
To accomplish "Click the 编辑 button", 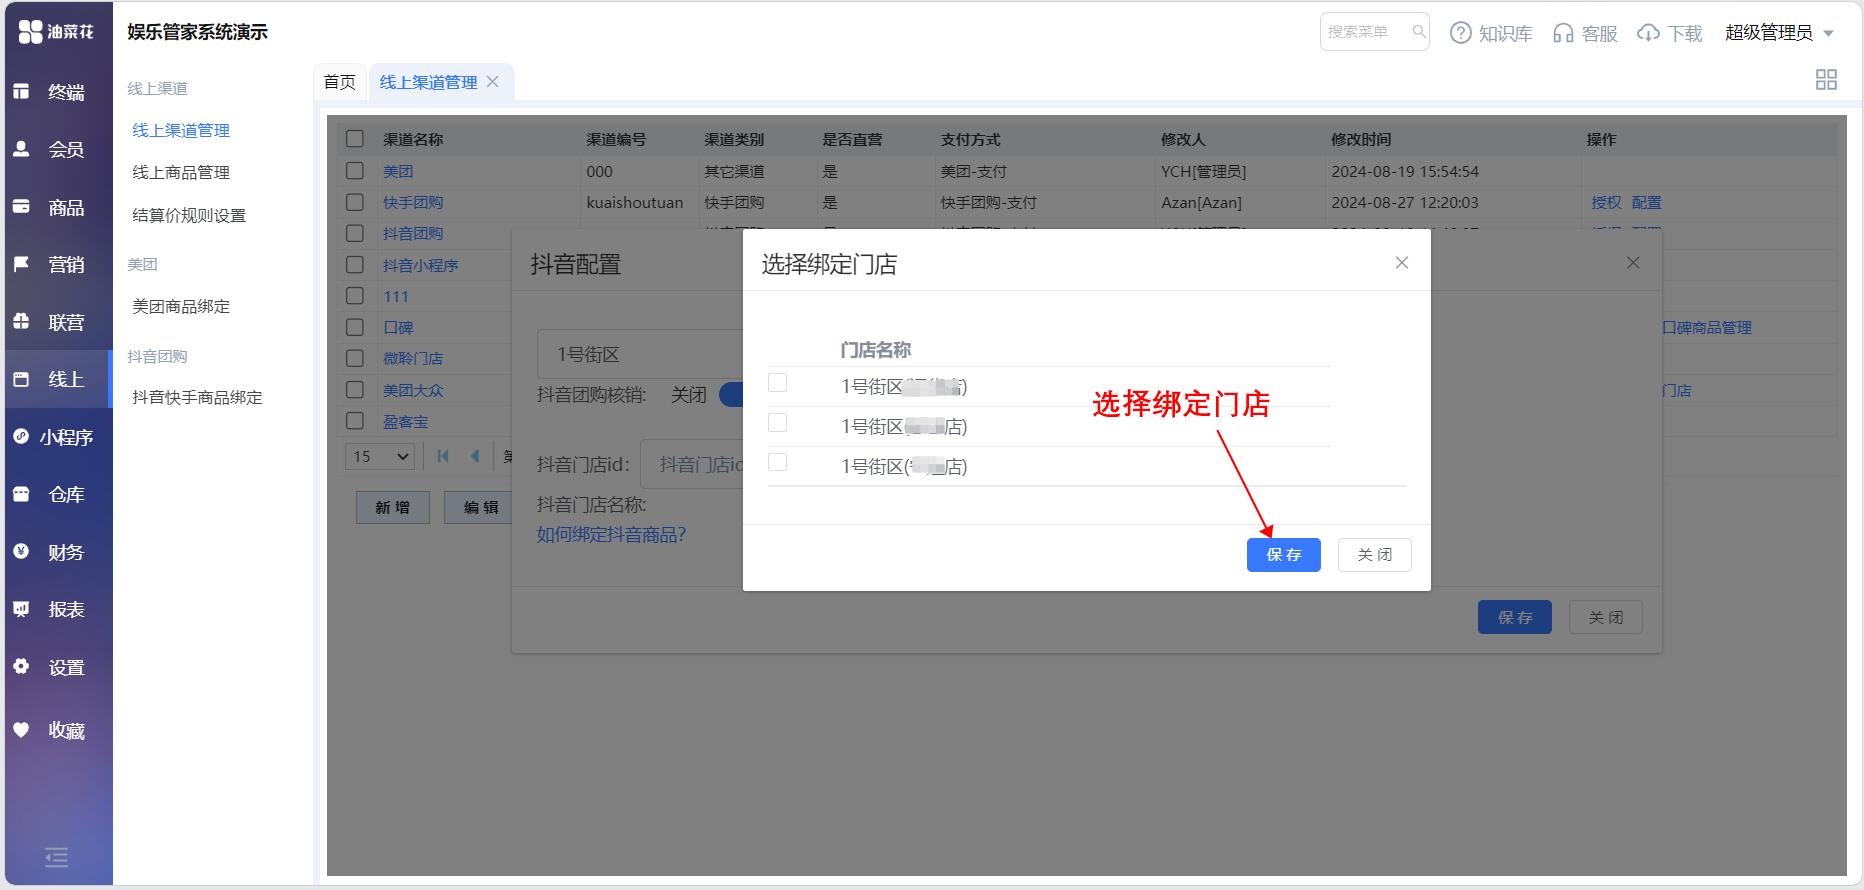I will (x=478, y=507).
